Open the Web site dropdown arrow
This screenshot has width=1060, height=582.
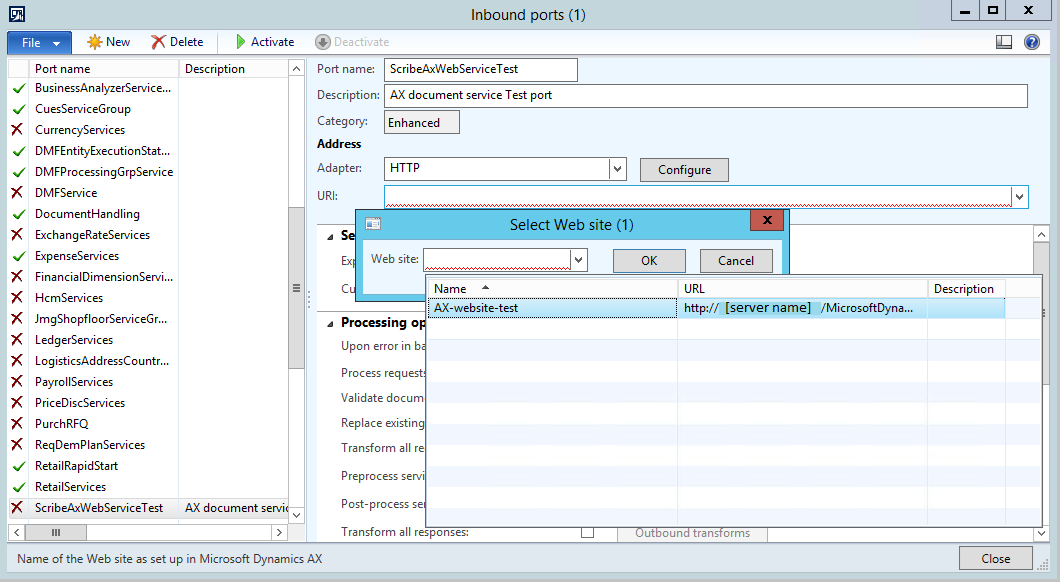(579, 260)
